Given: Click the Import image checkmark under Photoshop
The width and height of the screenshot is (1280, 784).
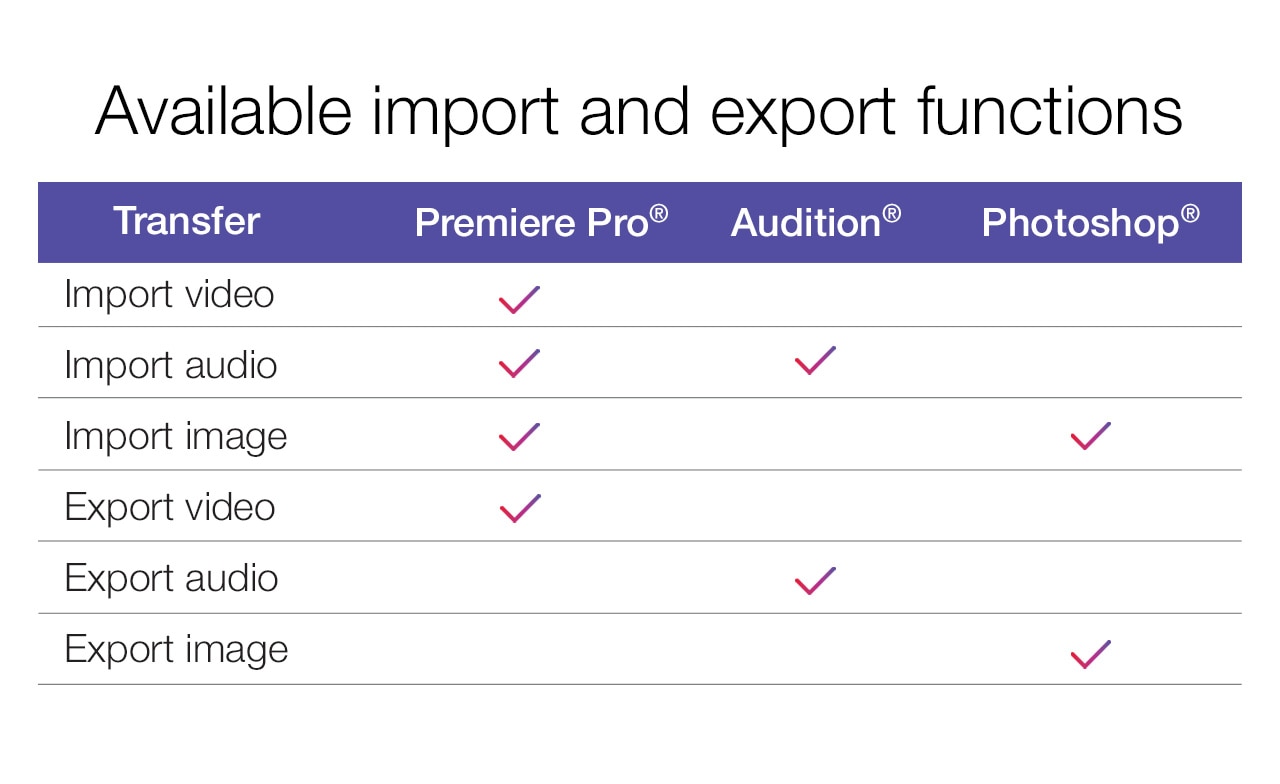Looking at the screenshot, I should 1090,436.
